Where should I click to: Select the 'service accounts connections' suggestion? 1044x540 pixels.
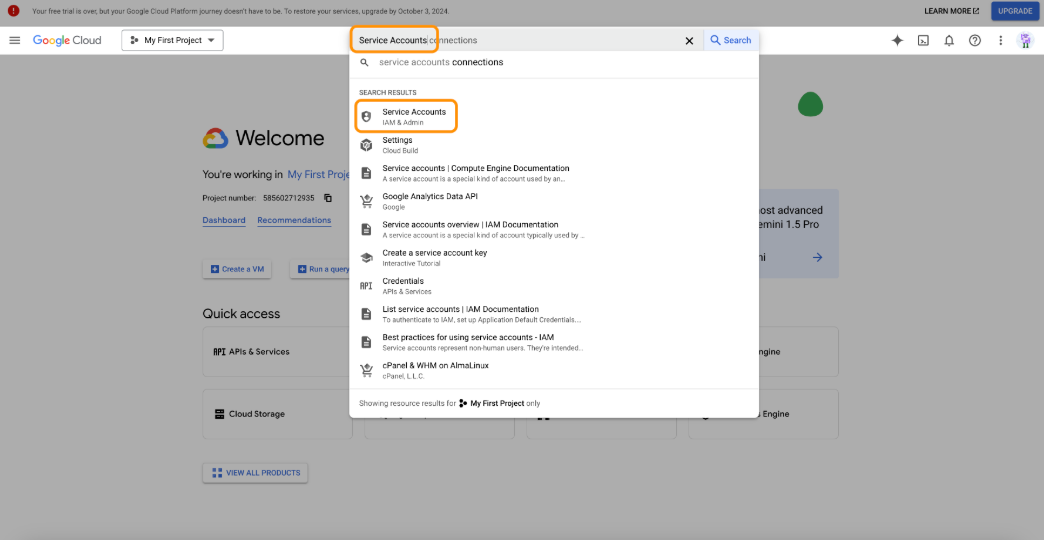[554, 63]
